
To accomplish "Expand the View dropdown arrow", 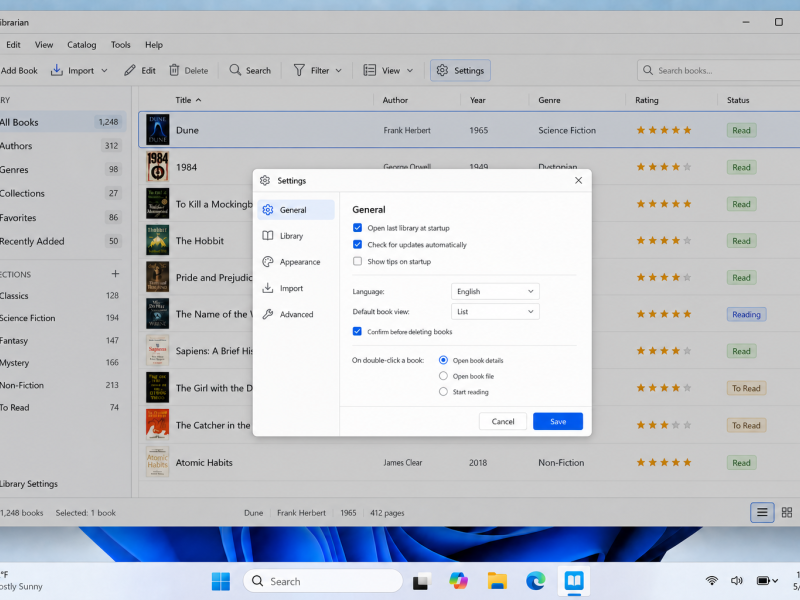I will tap(410, 70).
